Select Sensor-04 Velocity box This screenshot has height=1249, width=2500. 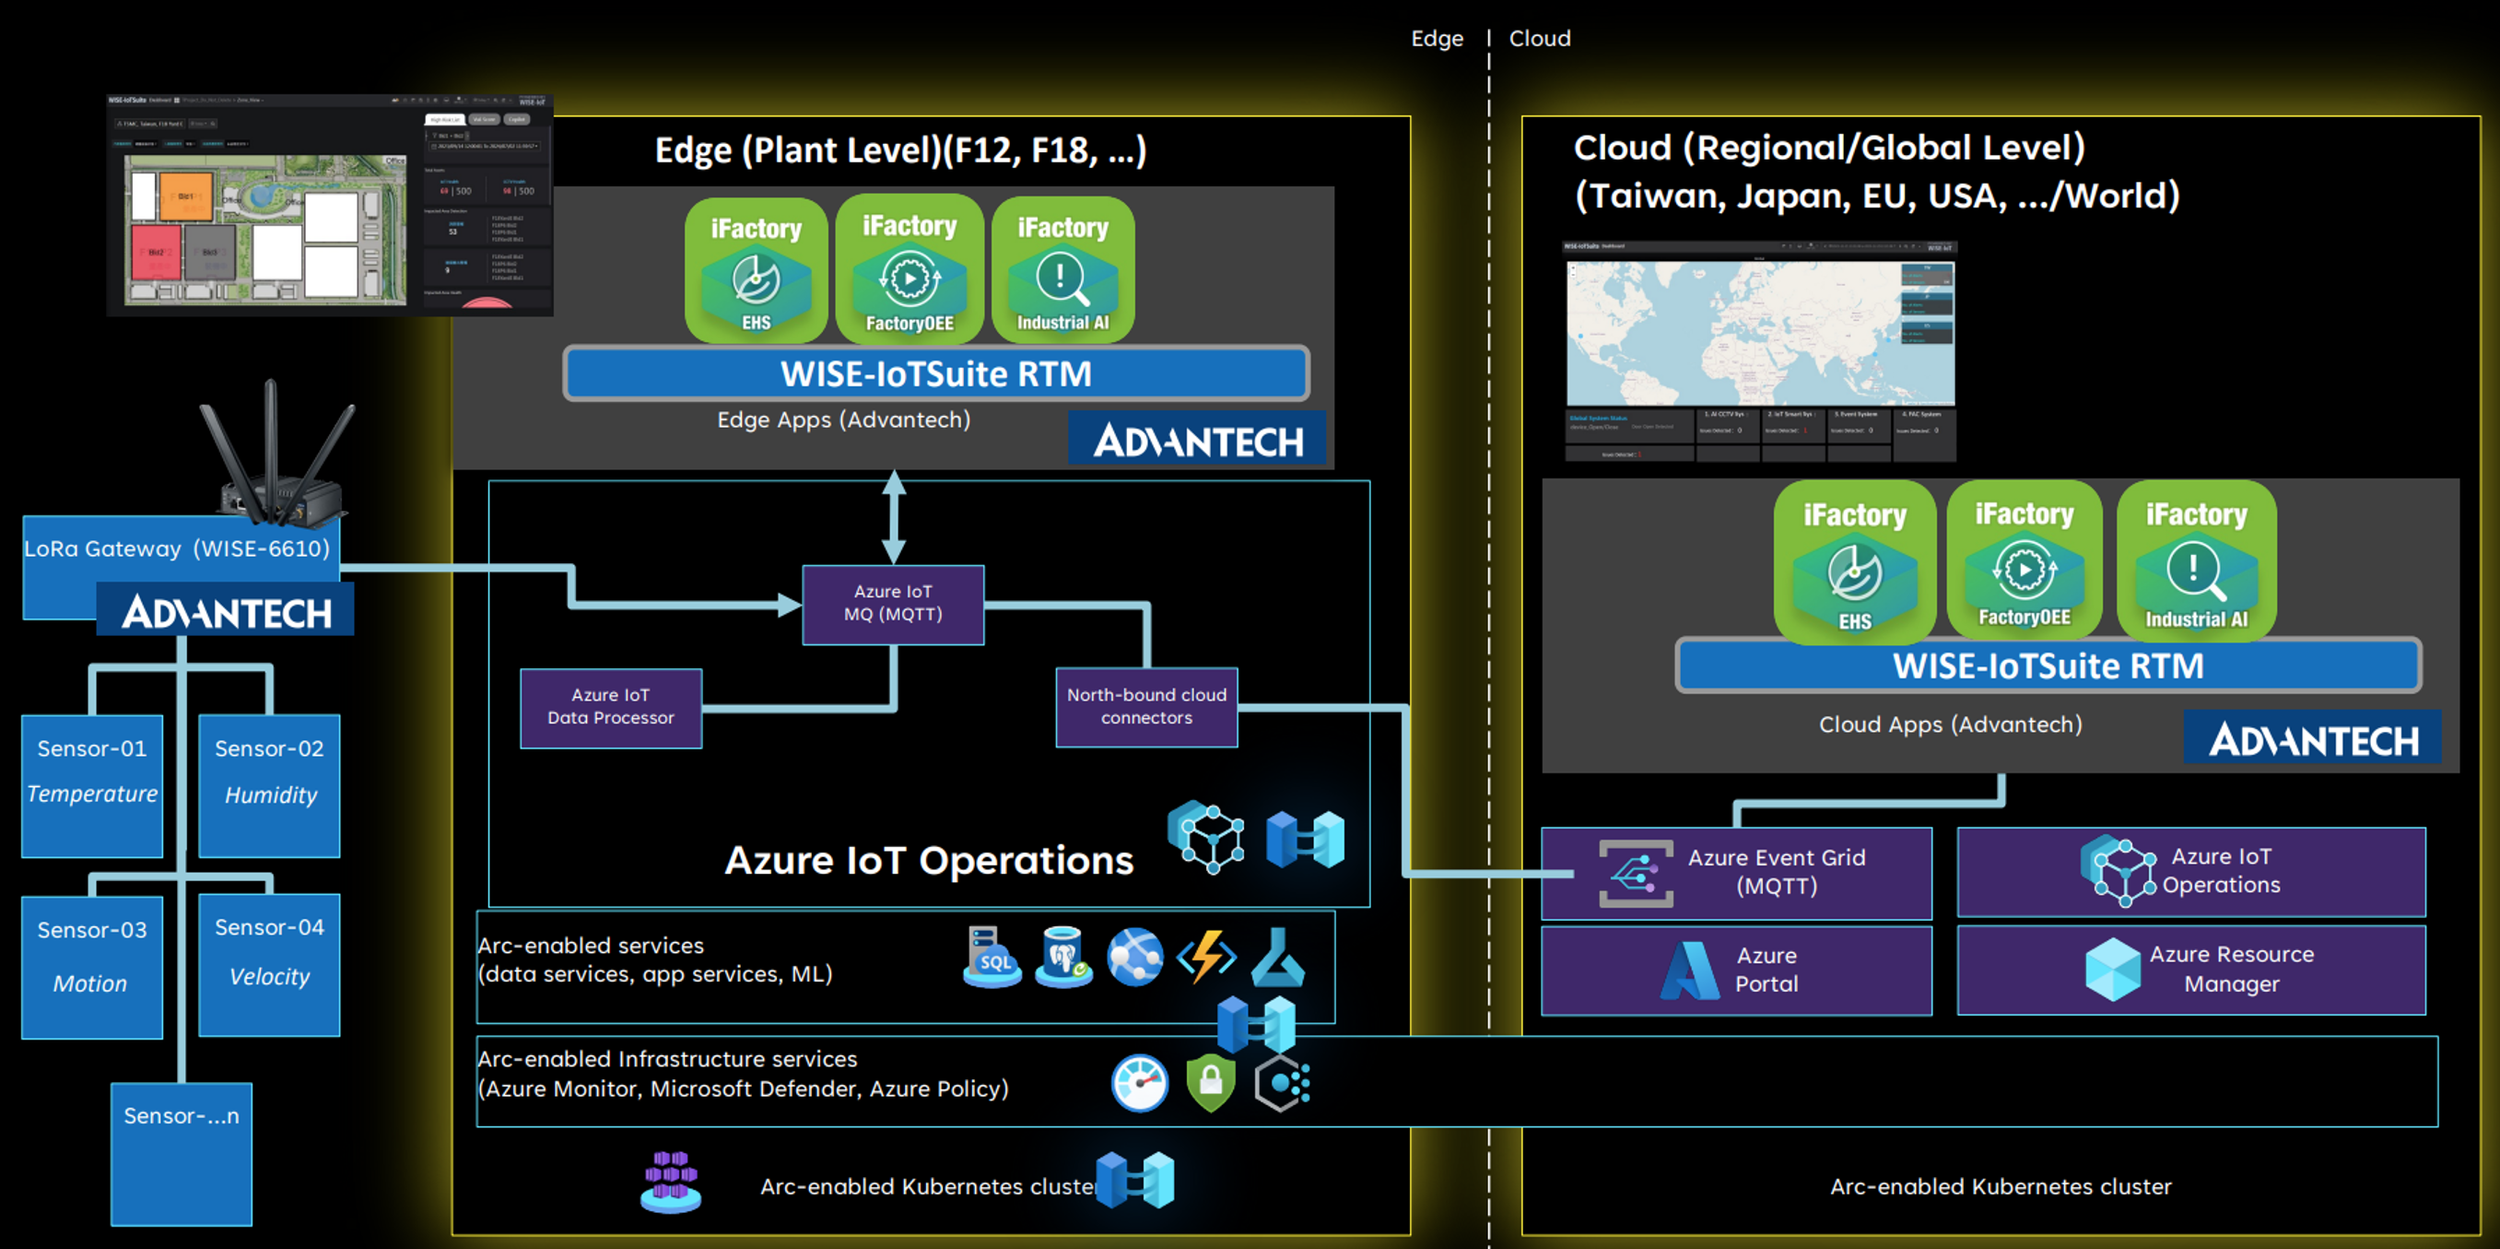[x=269, y=965]
